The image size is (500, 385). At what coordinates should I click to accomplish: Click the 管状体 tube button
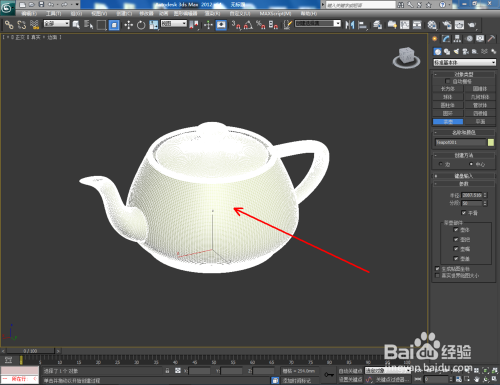coord(480,105)
